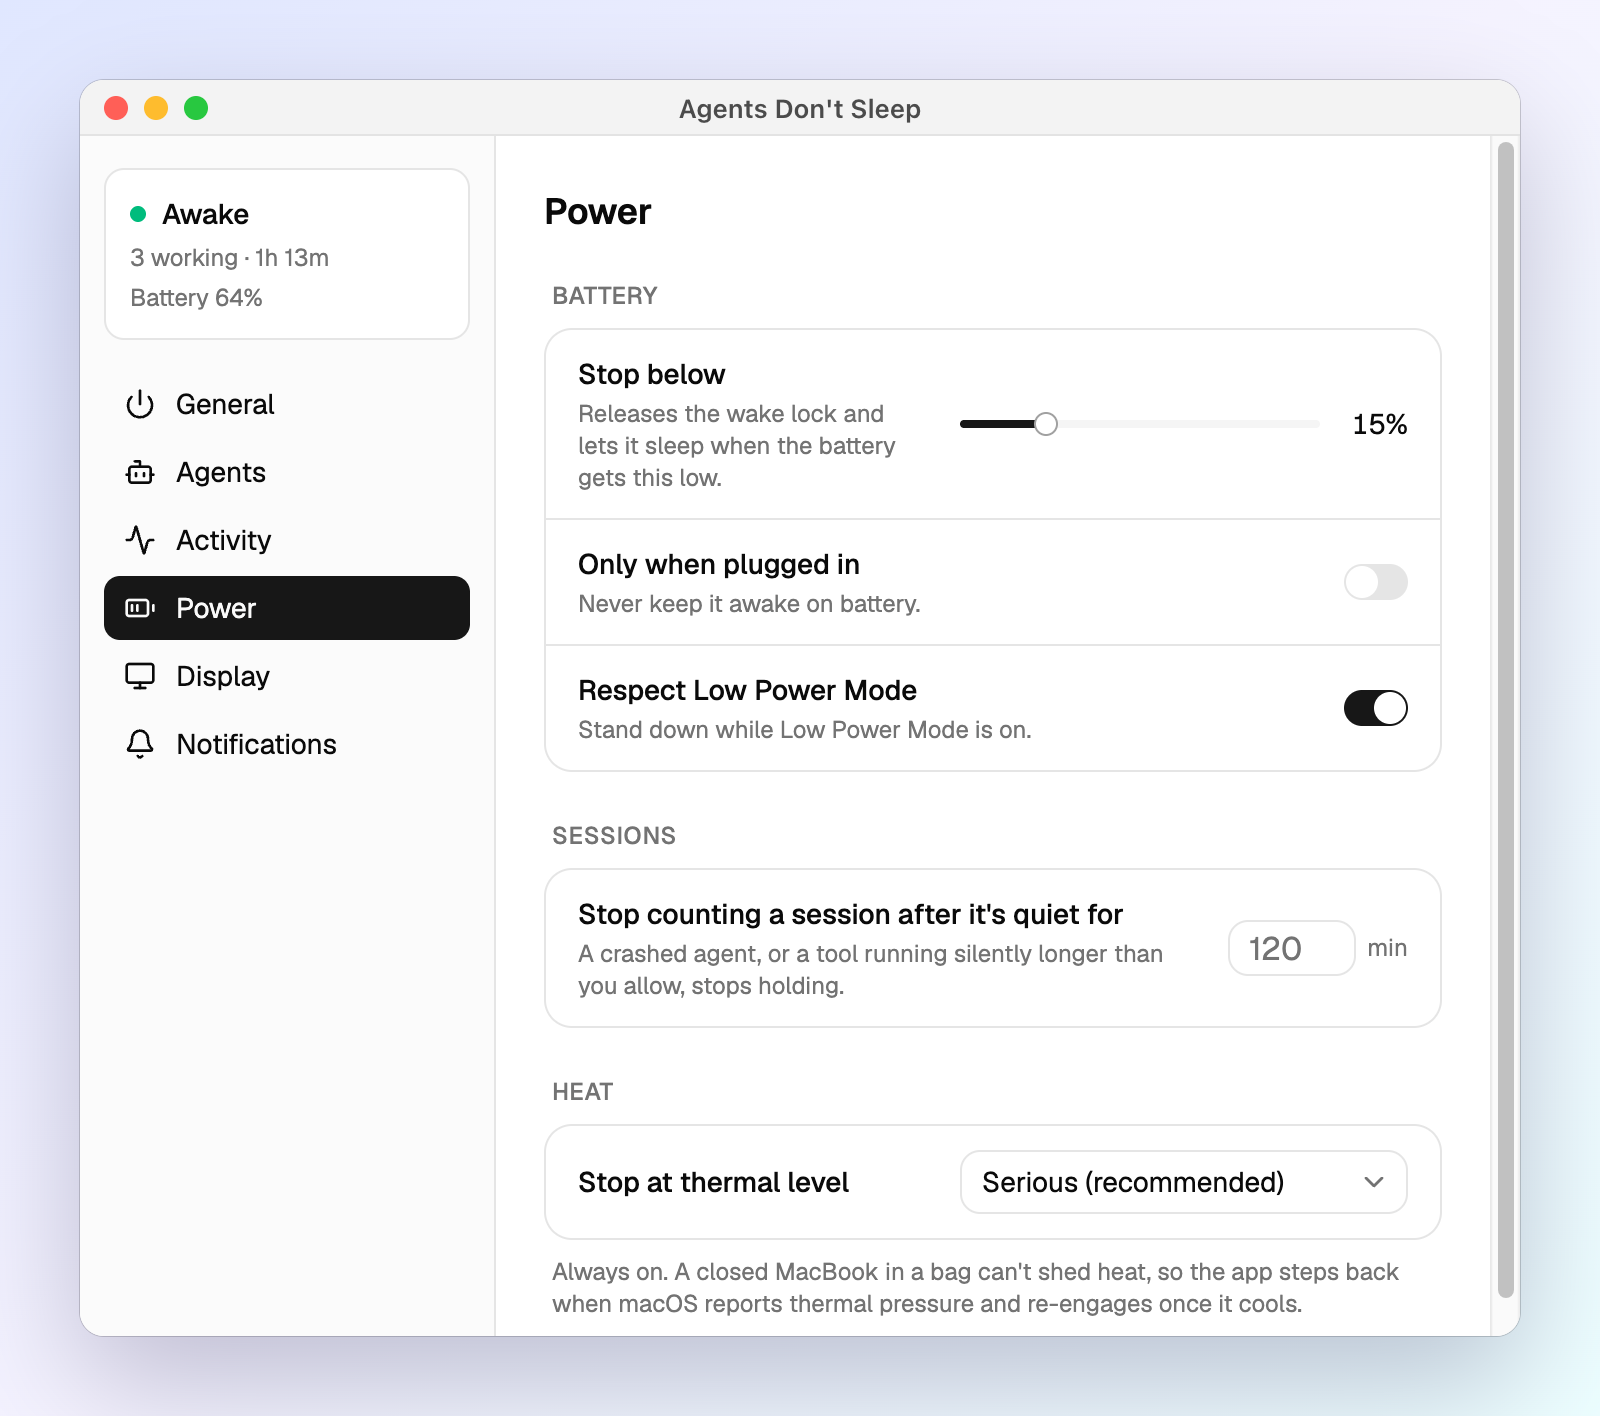1600x1416 pixels.
Task: Minimize the window with the yellow button
Action: click(x=156, y=108)
